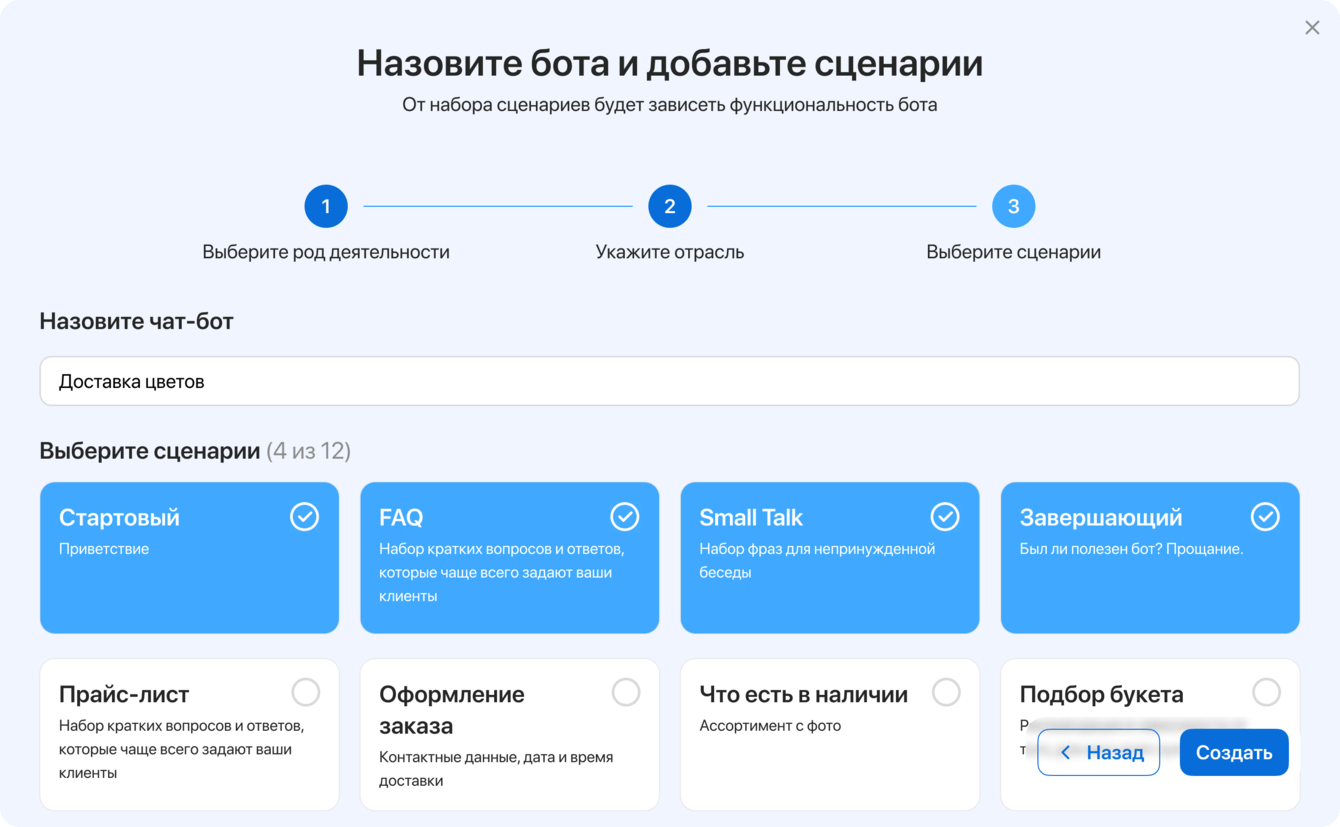1340x827 pixels.
Task: Select the Что есть в наличии circle
Action: point(946,692)
